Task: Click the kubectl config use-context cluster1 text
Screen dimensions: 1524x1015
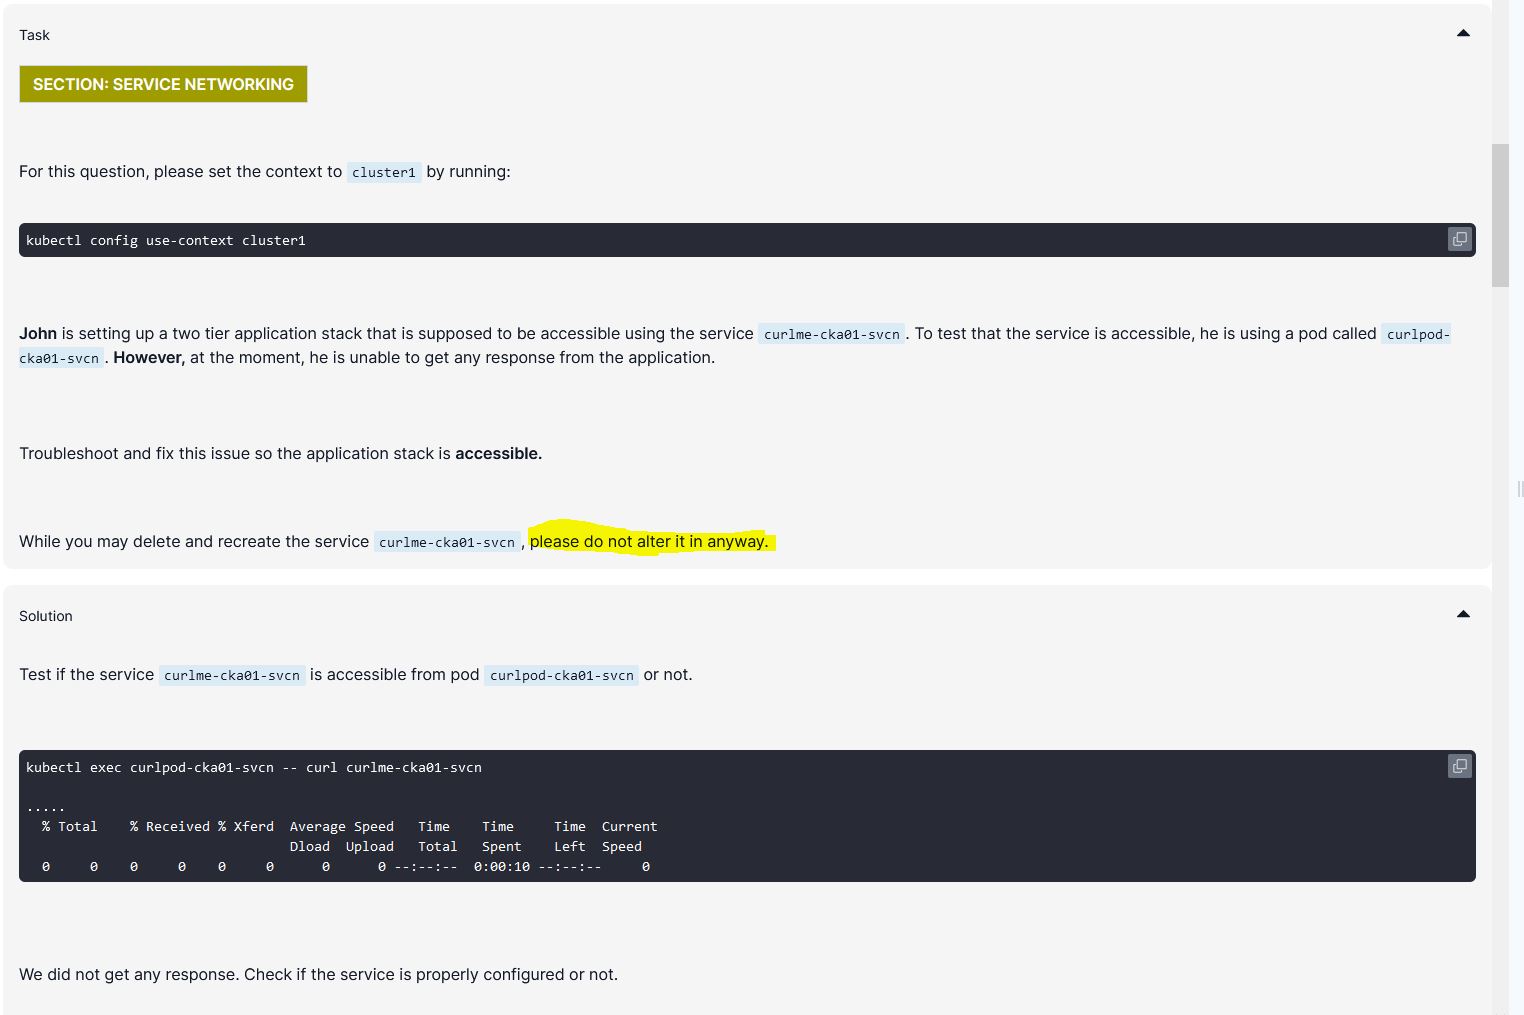Action: tap(166, 241)
